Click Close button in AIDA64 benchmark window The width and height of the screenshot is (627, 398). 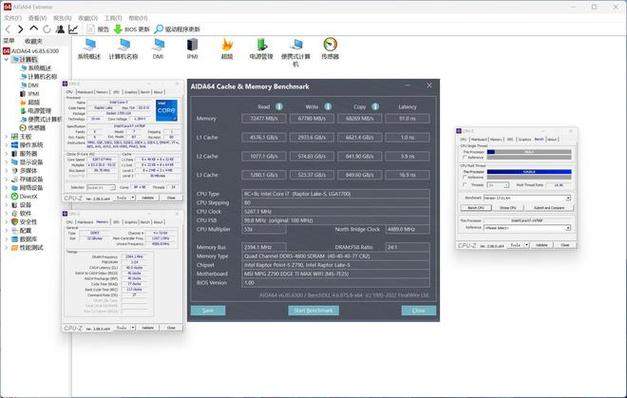point(419,310)
